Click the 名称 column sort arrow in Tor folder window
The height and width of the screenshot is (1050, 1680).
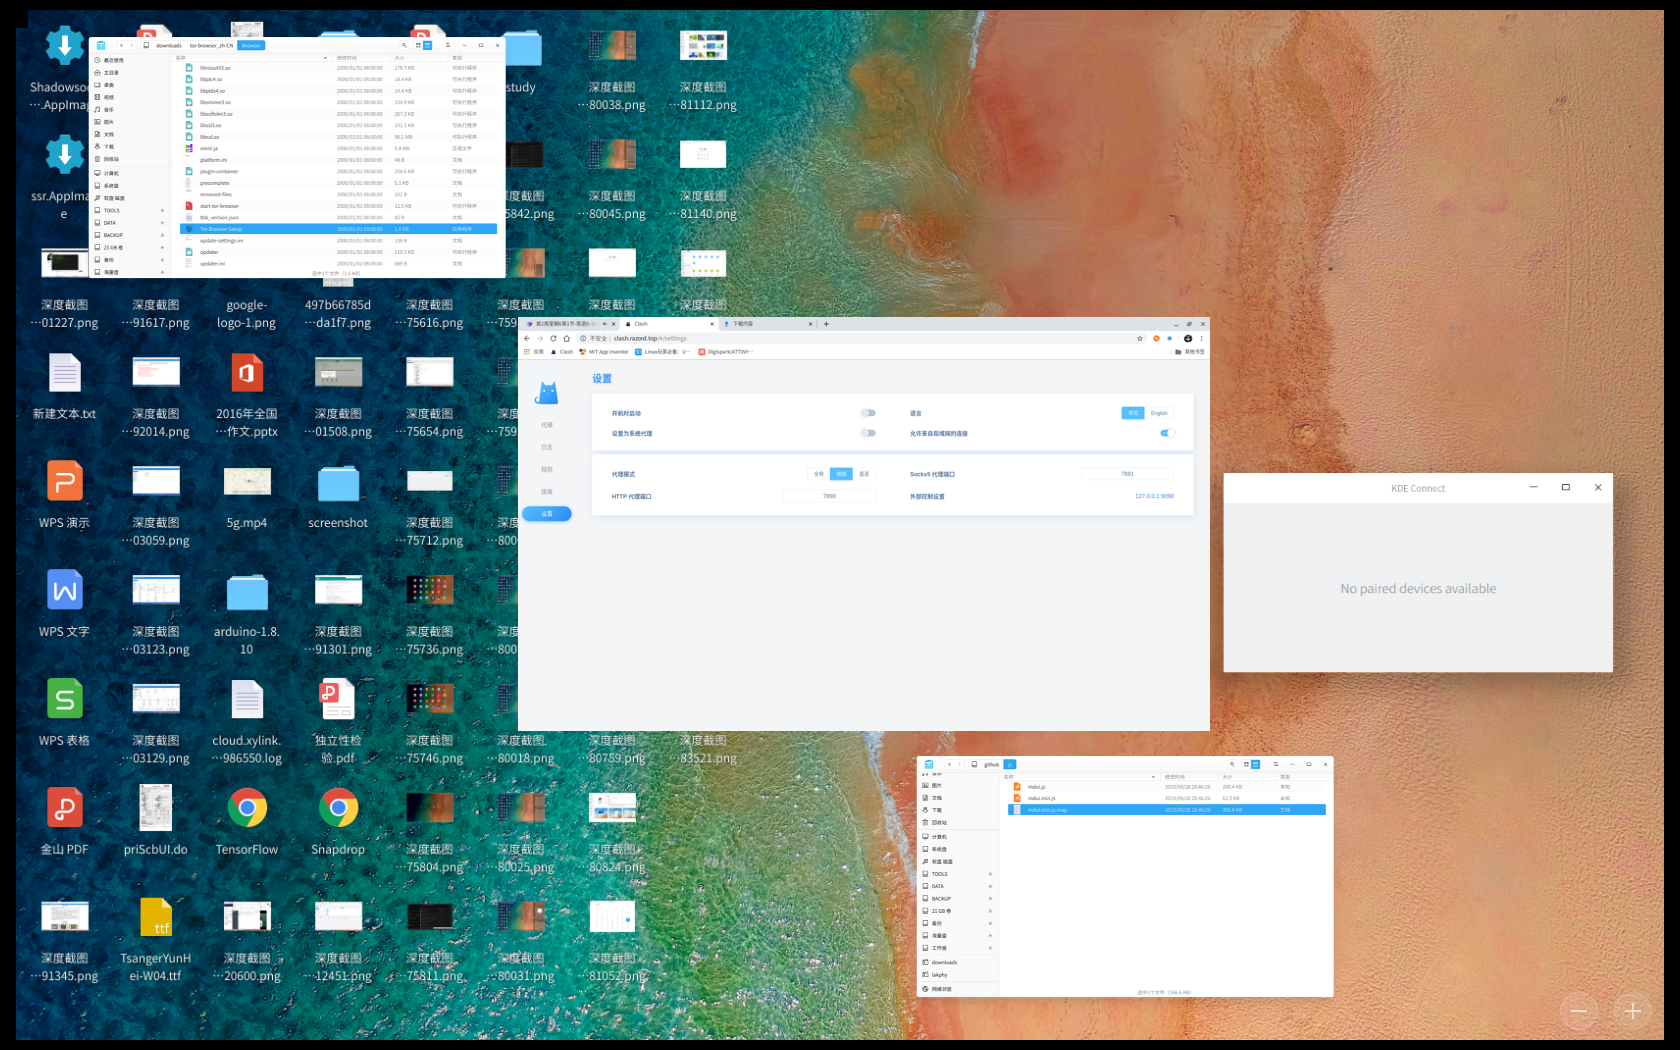click(x=325, y=58)
